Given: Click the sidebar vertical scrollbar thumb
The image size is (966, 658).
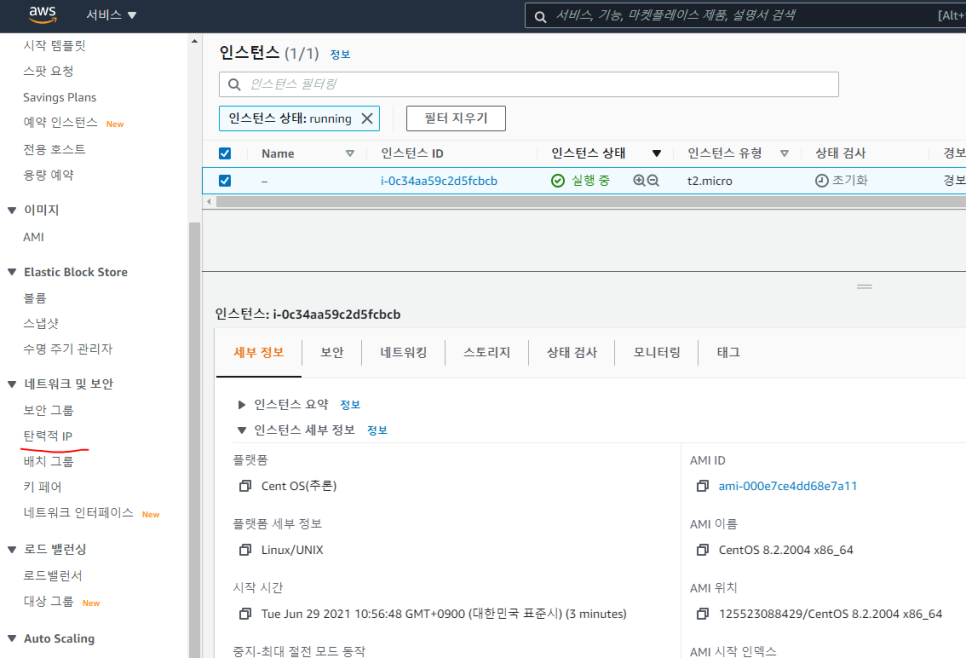Looking at the screenshot, I should click(x=195, y=439).
